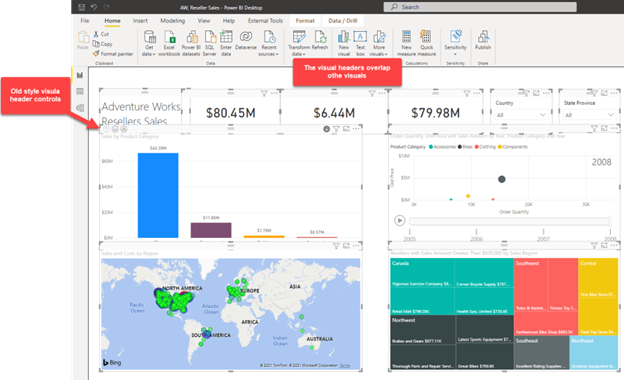Click the play axis slider track
Image resolution: width=624 pixels, height=380 pixels.
point(510,221)
